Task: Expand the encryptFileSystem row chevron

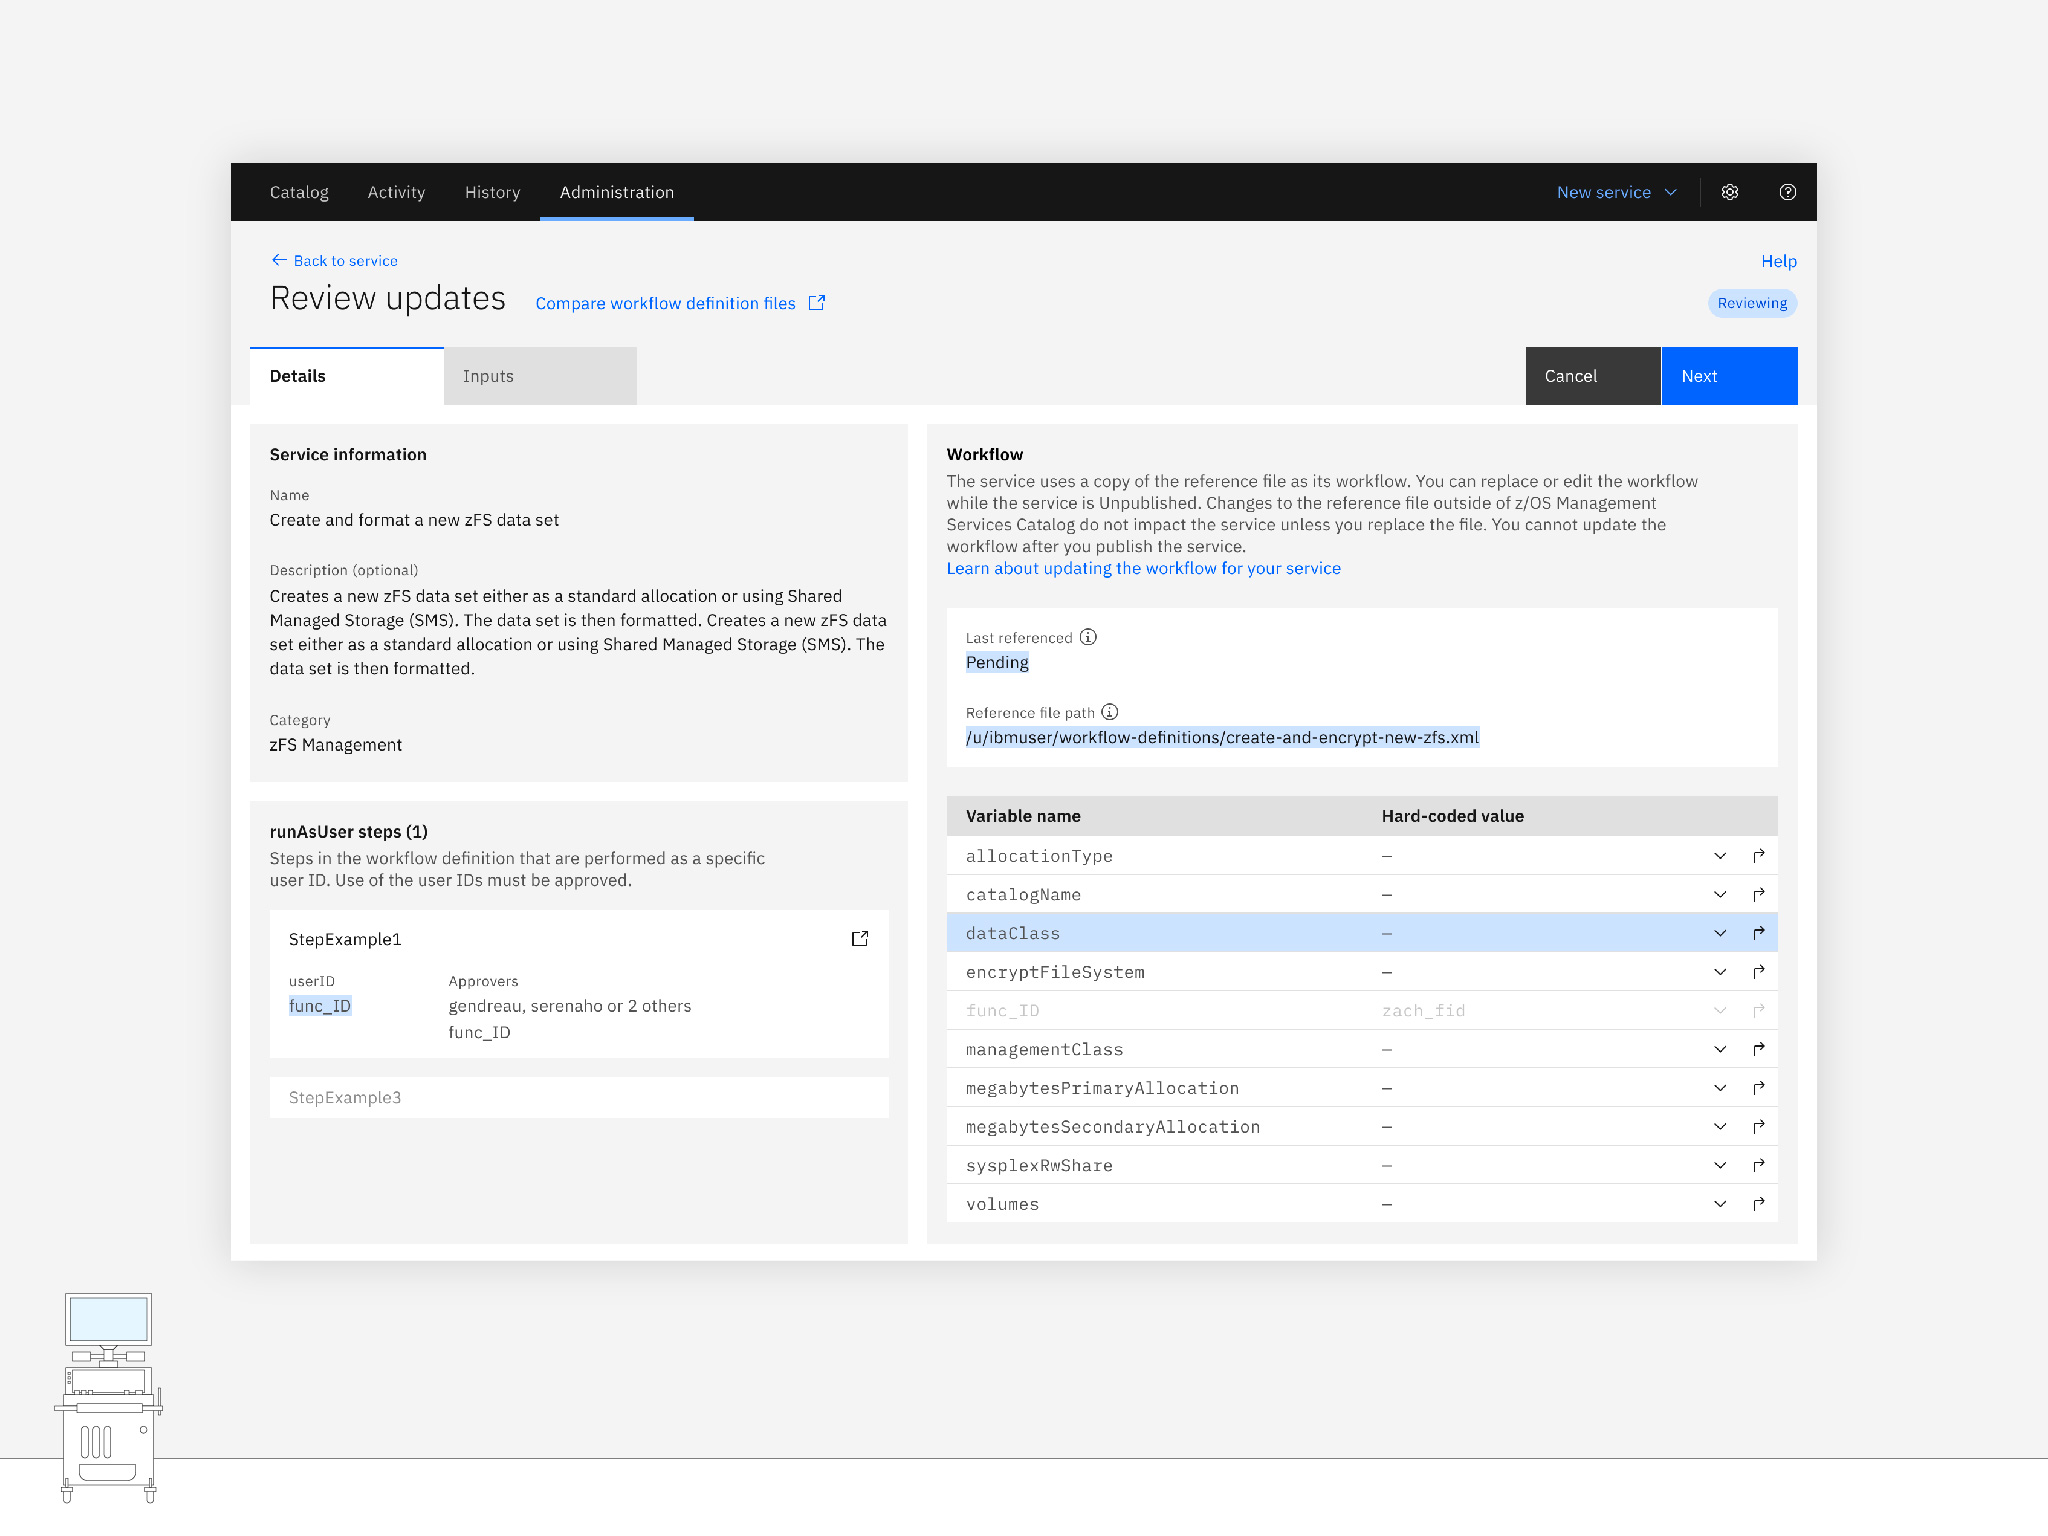Action: click(1720, 972)
